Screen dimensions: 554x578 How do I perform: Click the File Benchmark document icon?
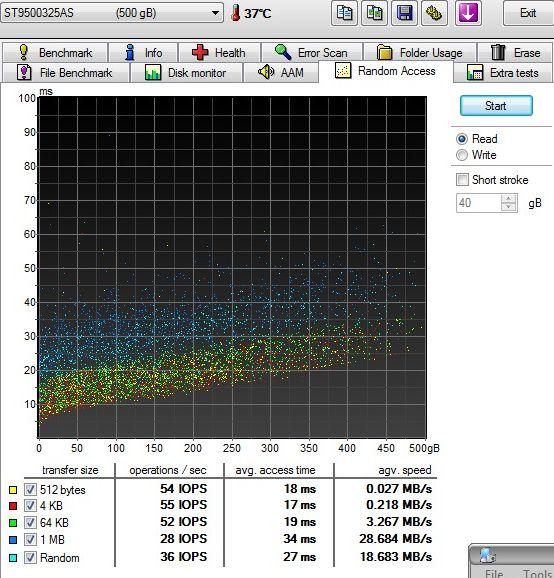click(24, 73)
